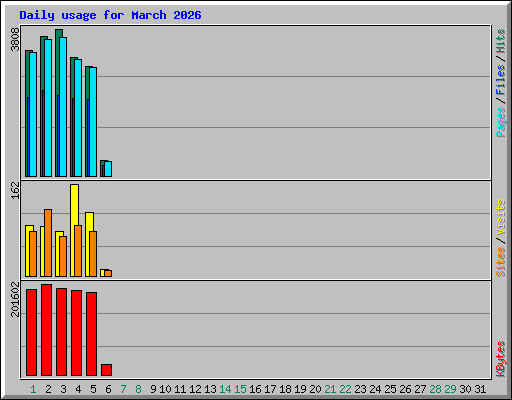Click day 1 on the date axis
This screenshot has height=400, width=512.
[x=33, y=389]
